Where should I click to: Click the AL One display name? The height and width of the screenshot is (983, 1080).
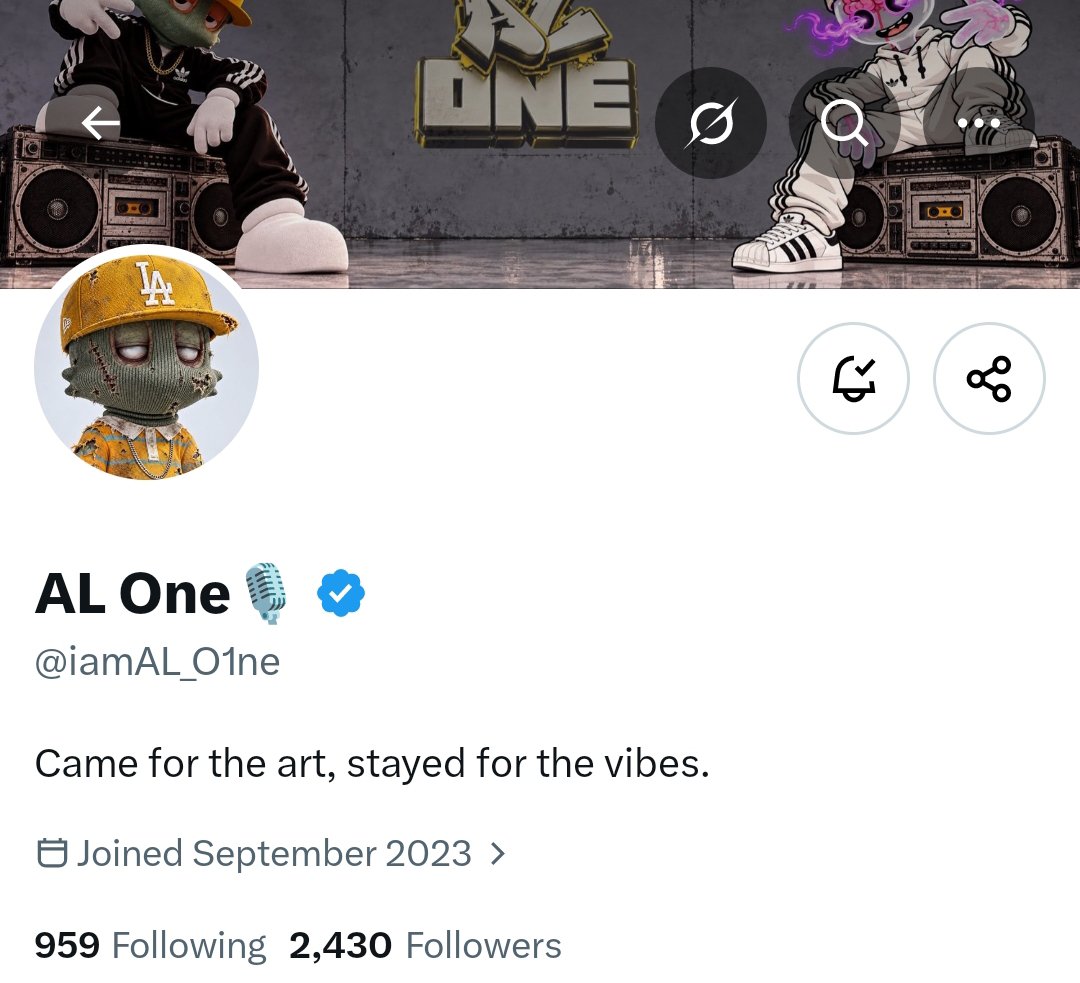[132, 593]
